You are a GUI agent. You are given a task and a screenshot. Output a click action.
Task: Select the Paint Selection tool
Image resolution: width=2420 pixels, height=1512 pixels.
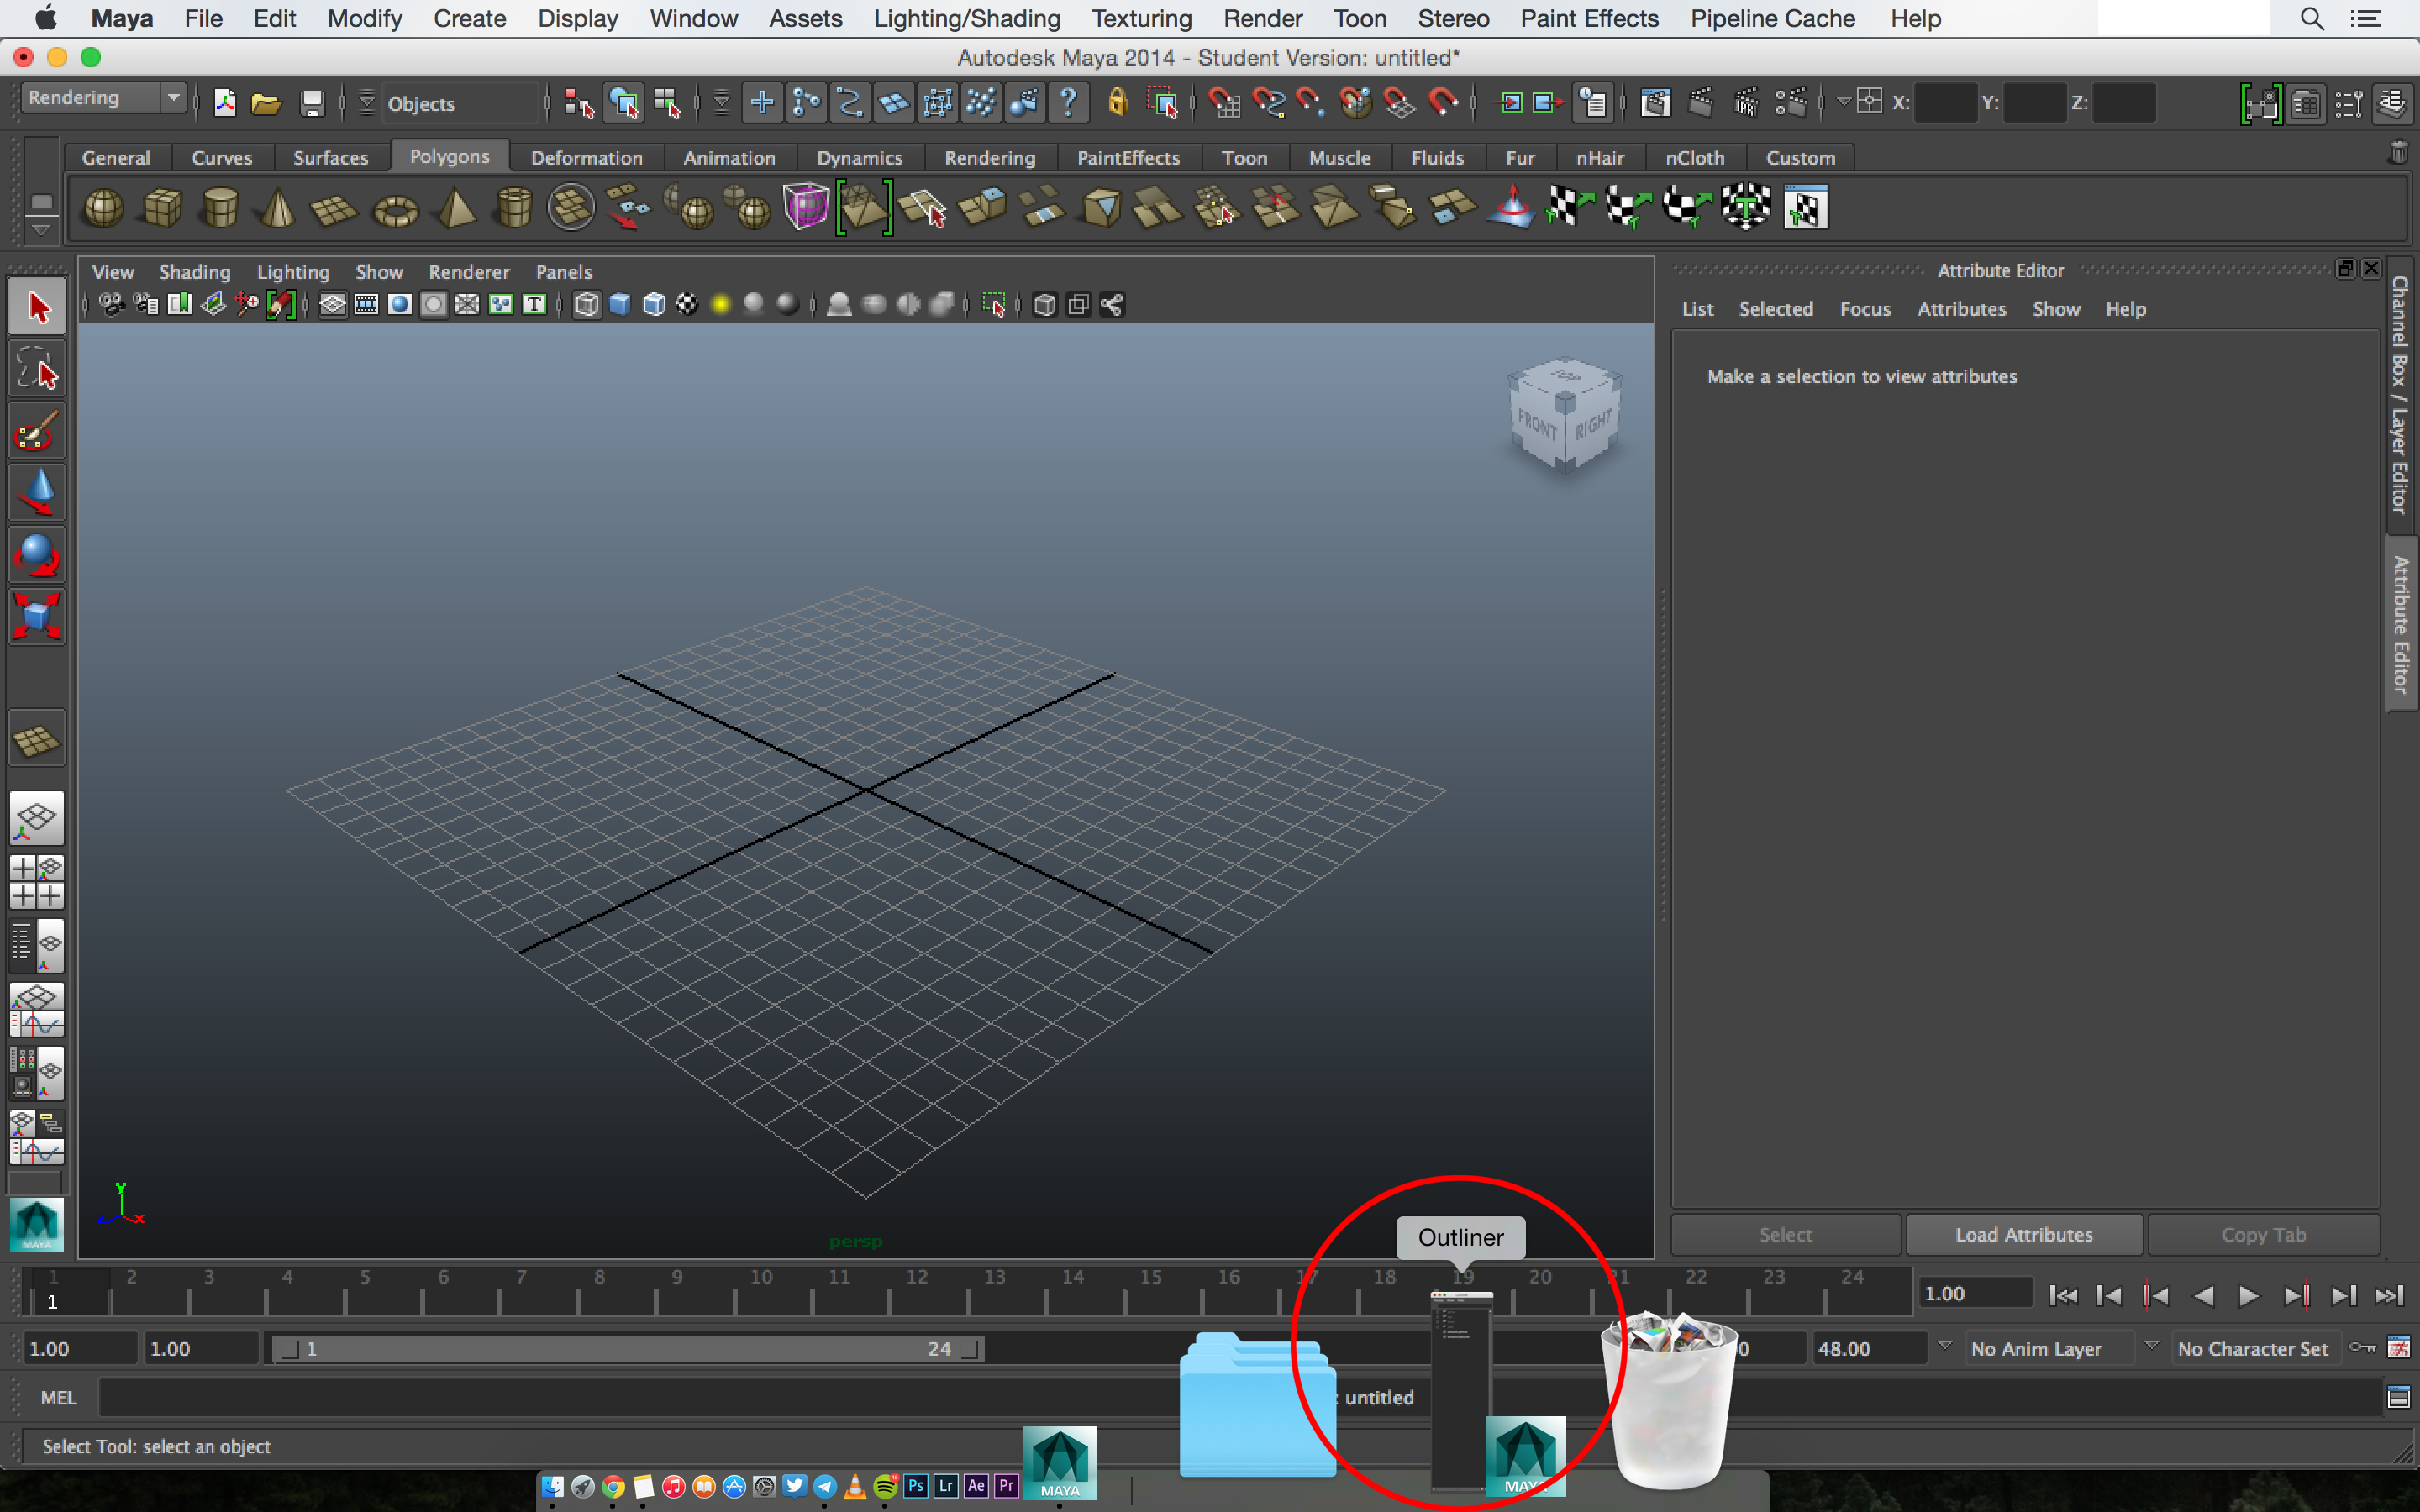[38, 431]
